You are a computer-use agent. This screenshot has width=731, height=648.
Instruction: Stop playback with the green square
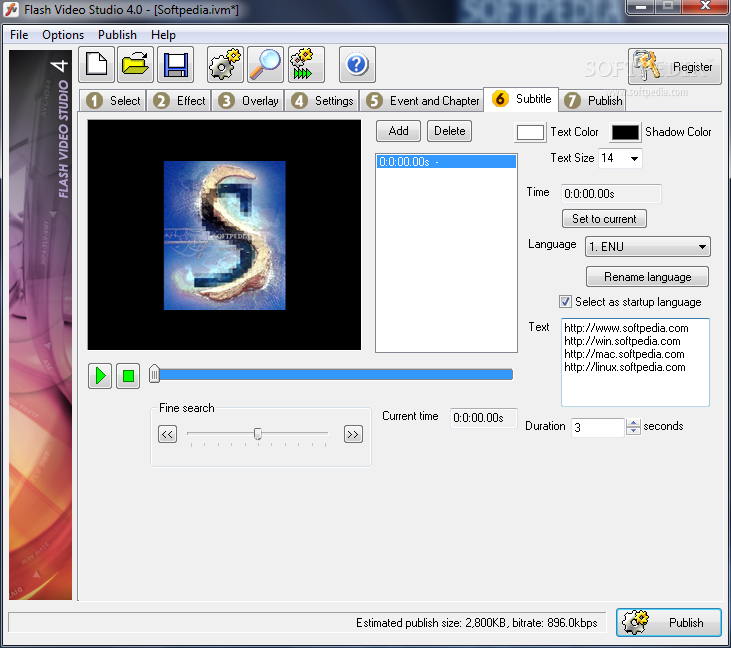128,376
